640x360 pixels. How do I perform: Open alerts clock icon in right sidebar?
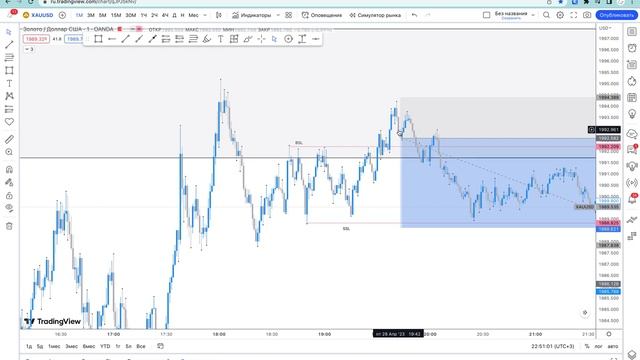pos(632,48)
